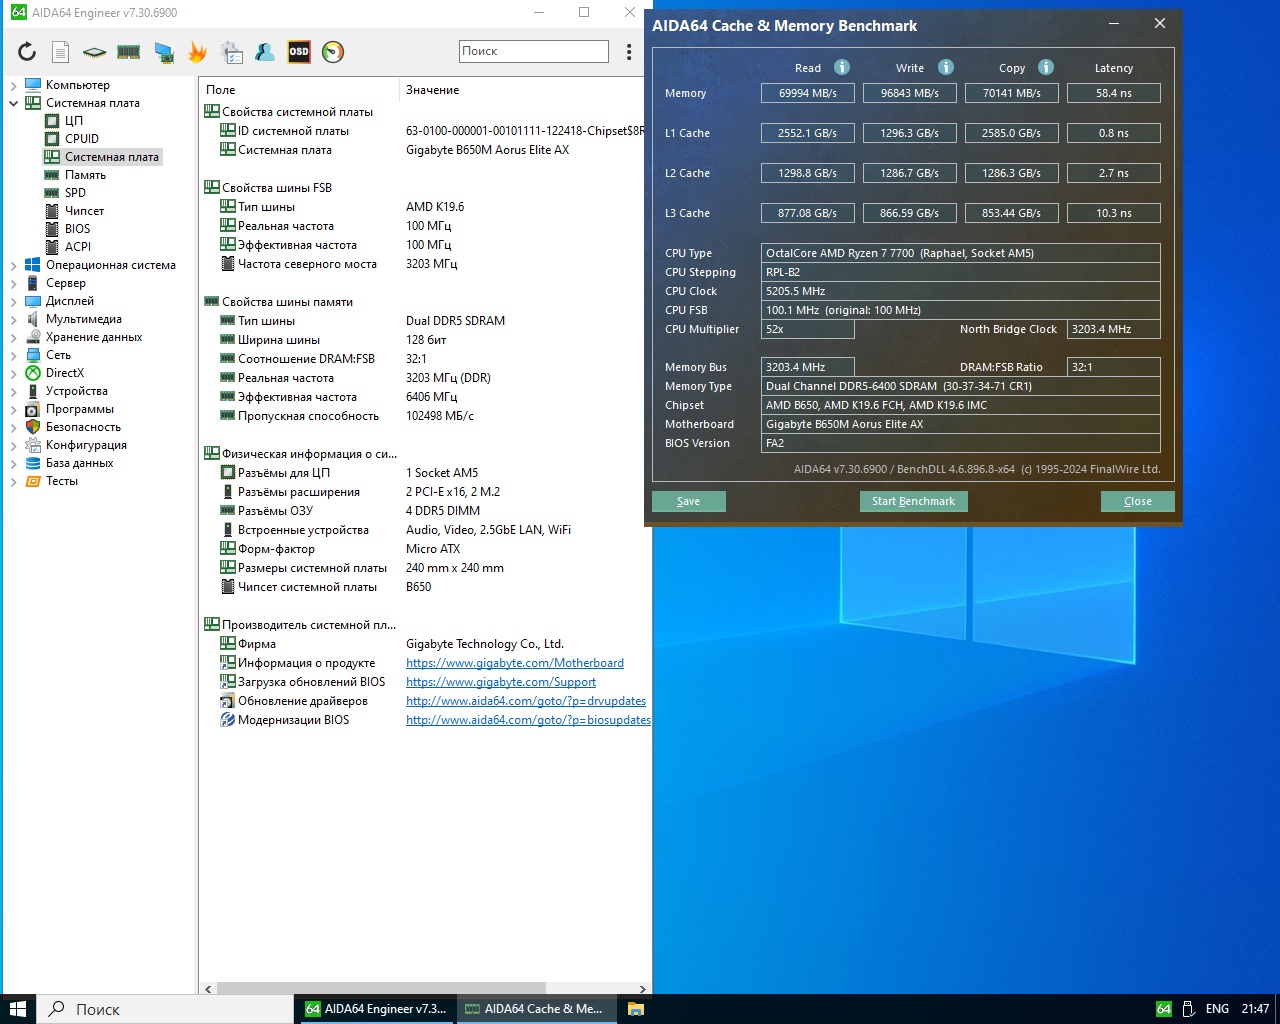Viewport: 1280px width, 1024px height.
Task: Click the OSD panel toolbar icon
Action: pyautogui.click(x=299, y=52)
